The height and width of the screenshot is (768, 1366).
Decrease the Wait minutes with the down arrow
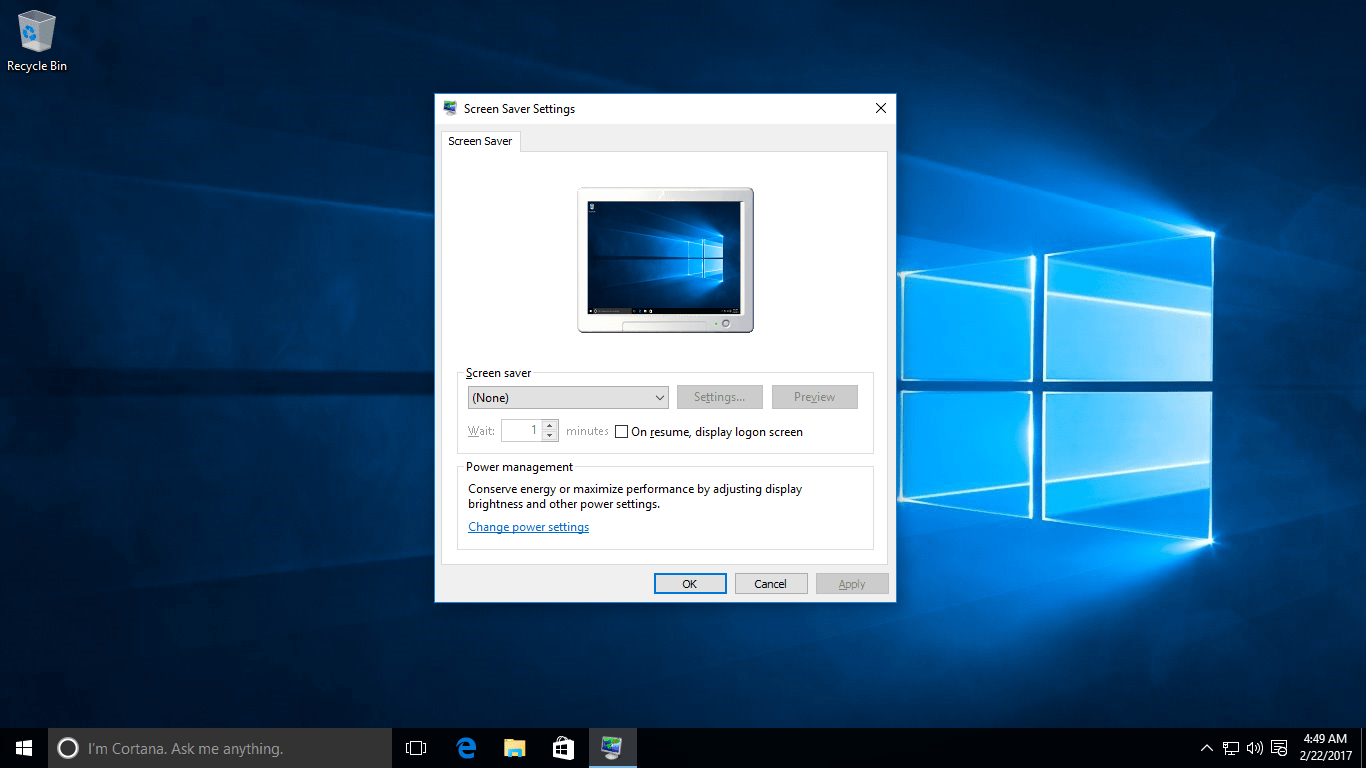(x=550, y=436)
